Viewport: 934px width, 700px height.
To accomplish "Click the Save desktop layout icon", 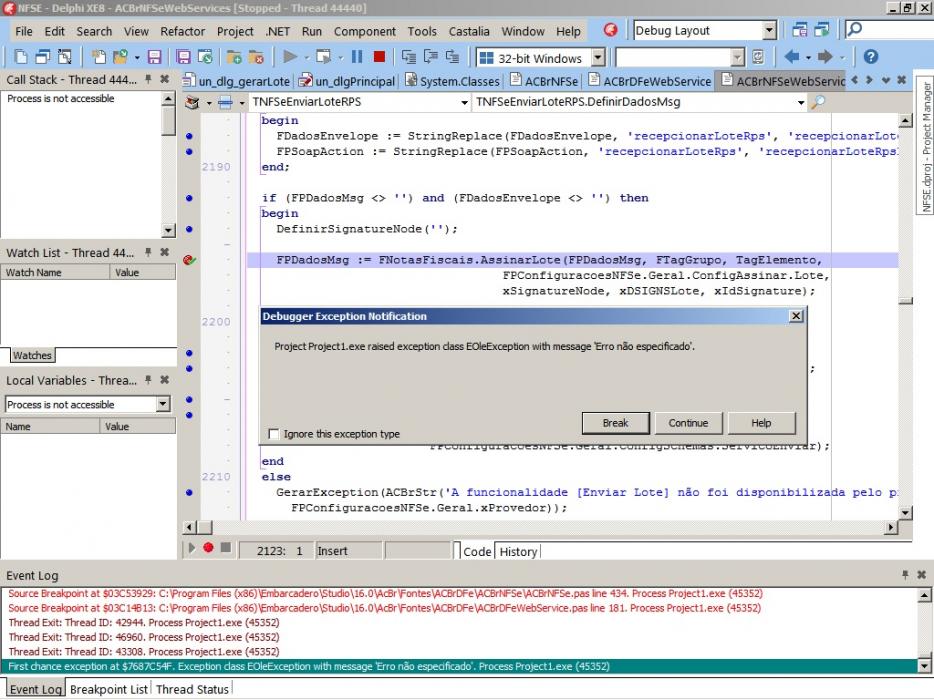I will [x=800, y=30].
